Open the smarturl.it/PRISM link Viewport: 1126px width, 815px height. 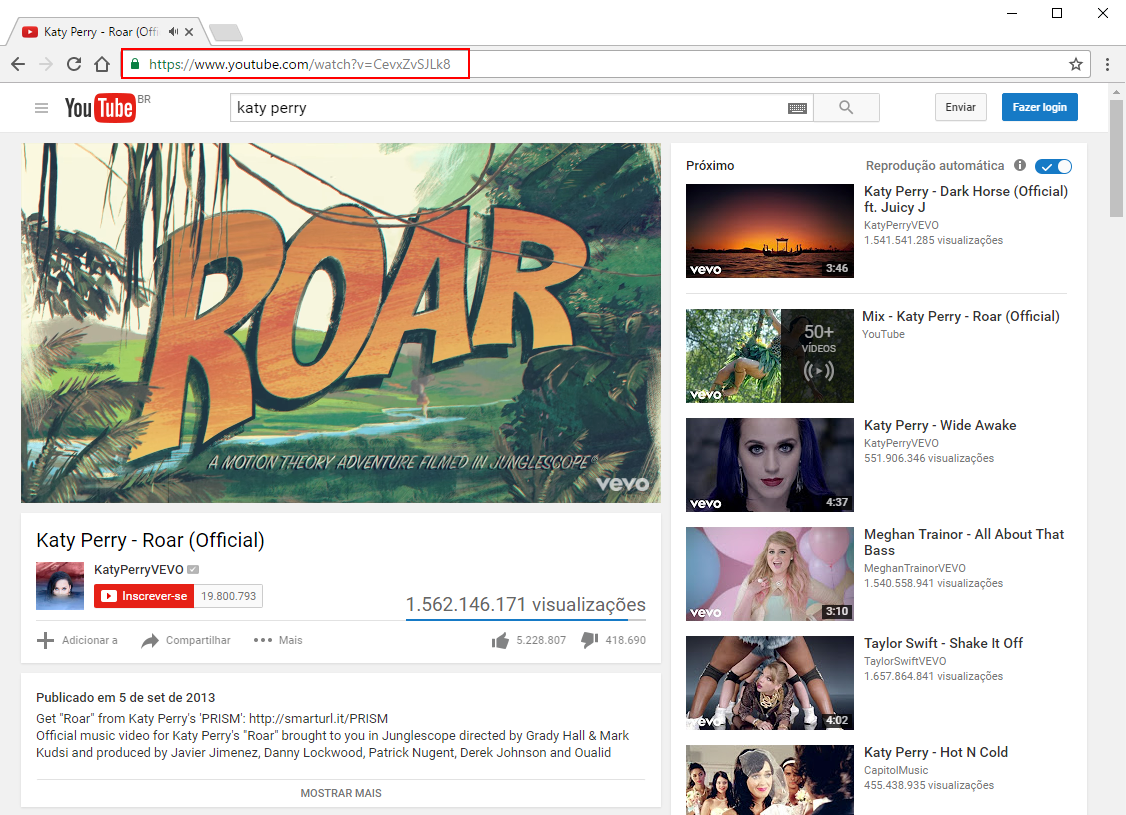318,718
